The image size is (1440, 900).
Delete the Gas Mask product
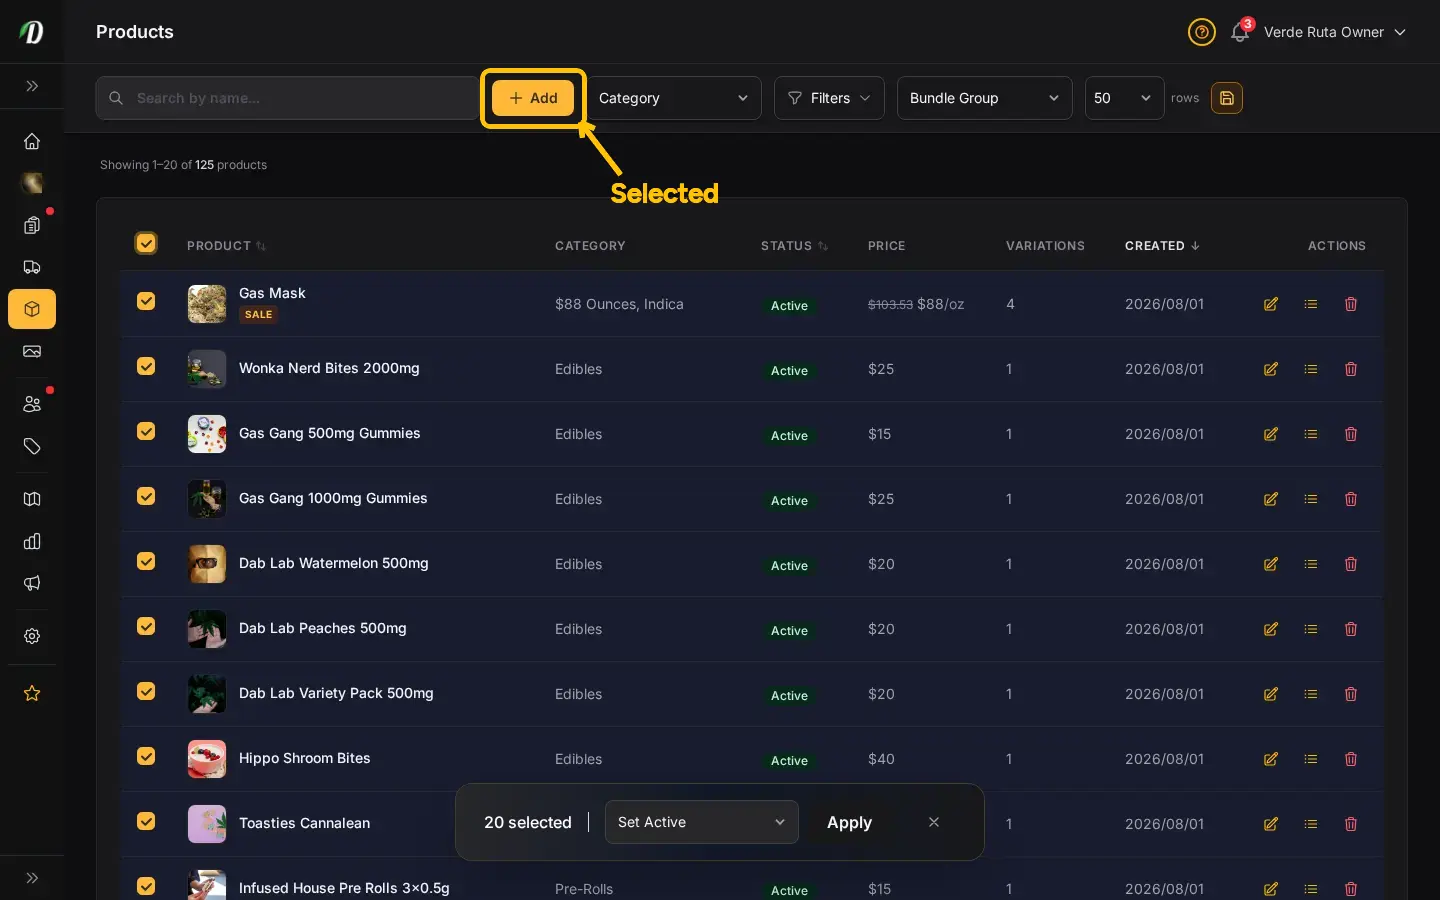point(1351,304)
